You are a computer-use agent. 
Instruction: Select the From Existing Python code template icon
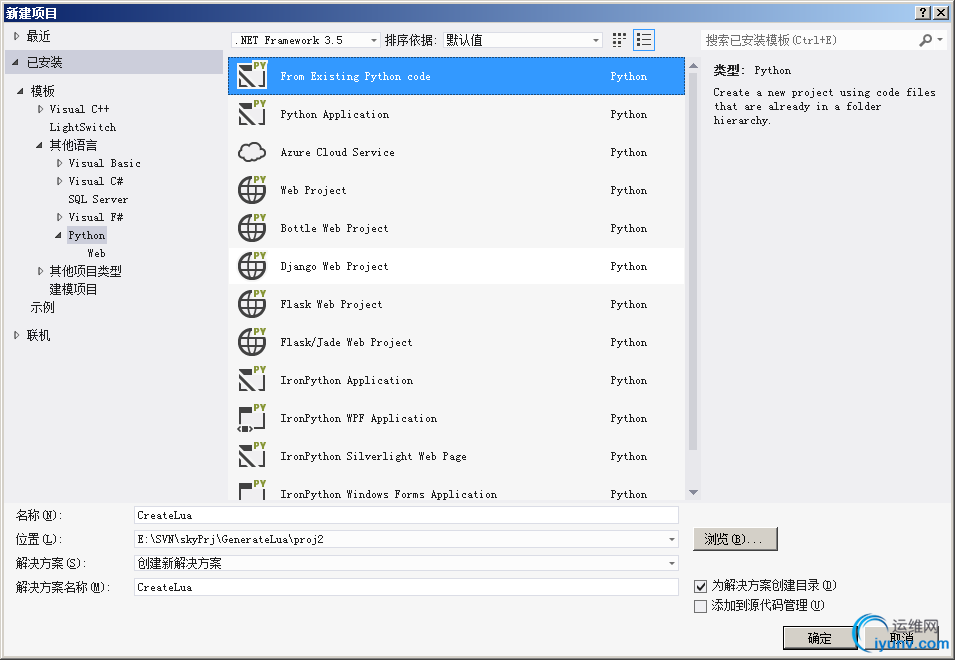(252, 75)
